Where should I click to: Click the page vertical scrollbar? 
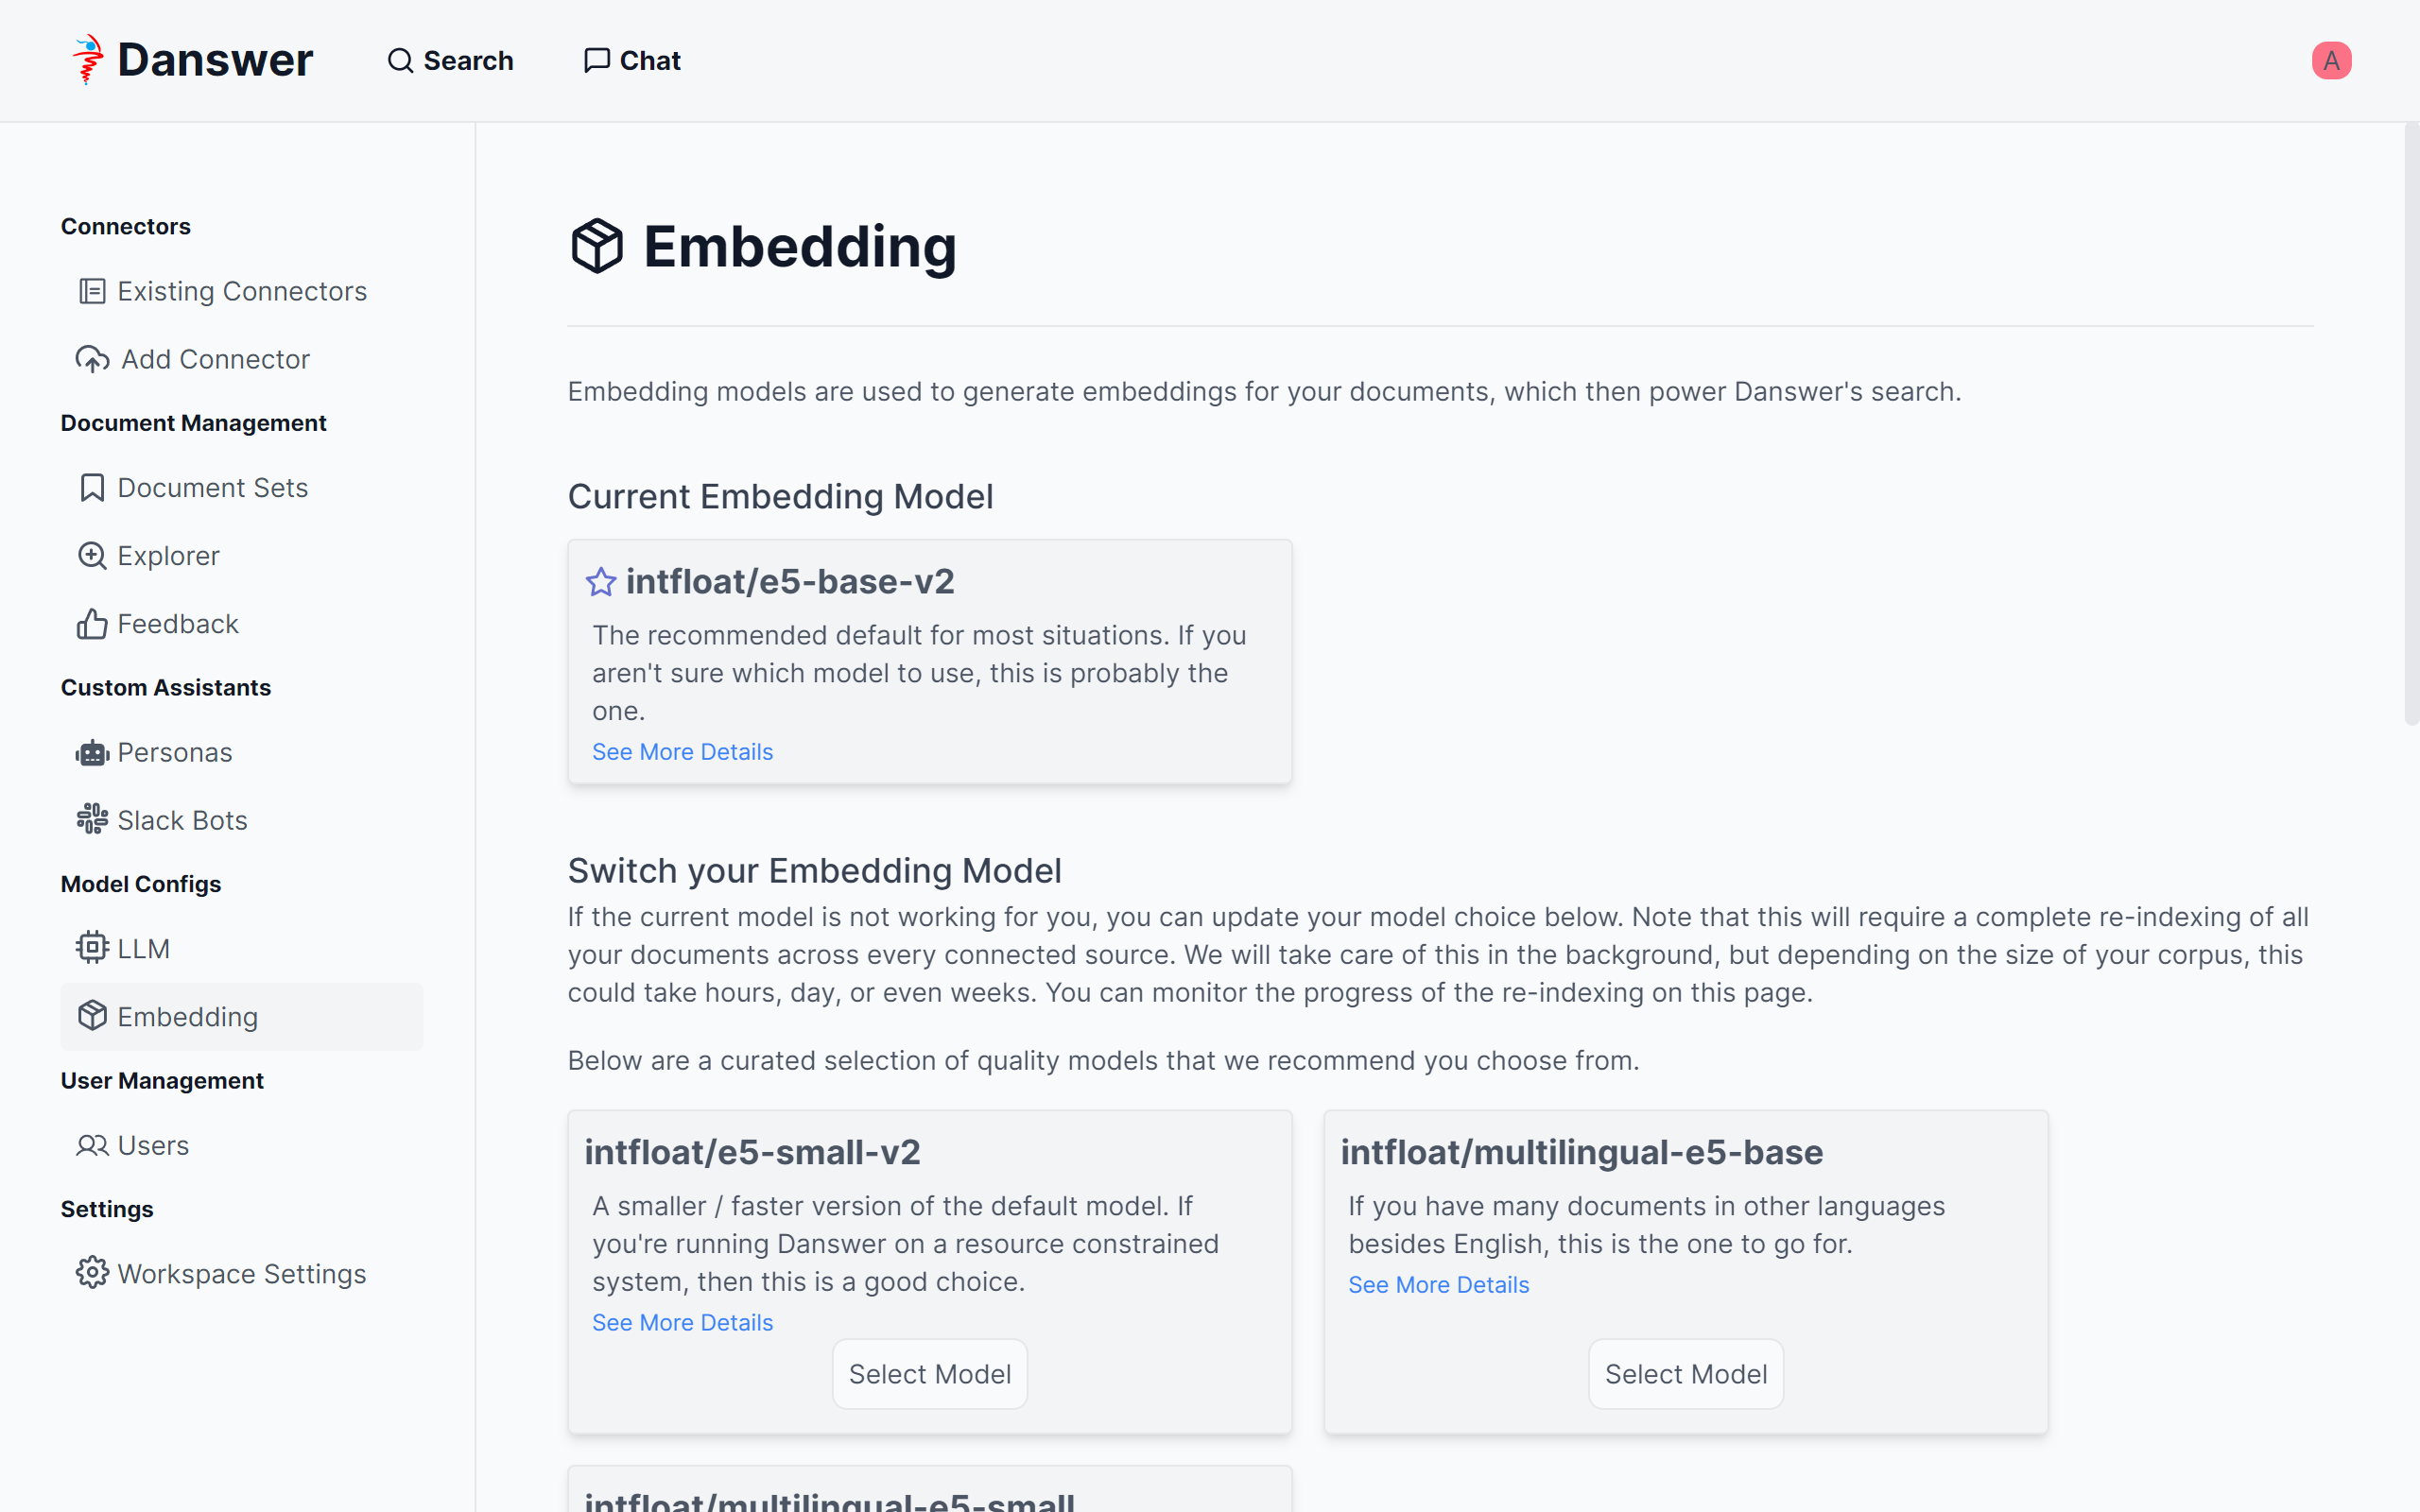(x=2411, y=420)
